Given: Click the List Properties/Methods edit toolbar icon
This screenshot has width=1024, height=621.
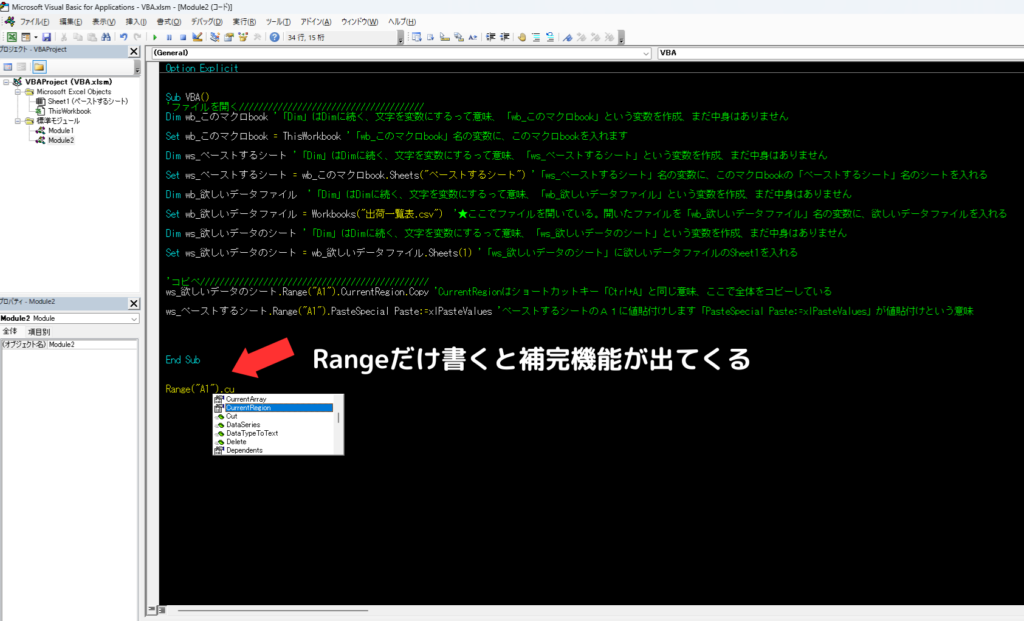Looking at the screenshot, I should pos(416,37).
